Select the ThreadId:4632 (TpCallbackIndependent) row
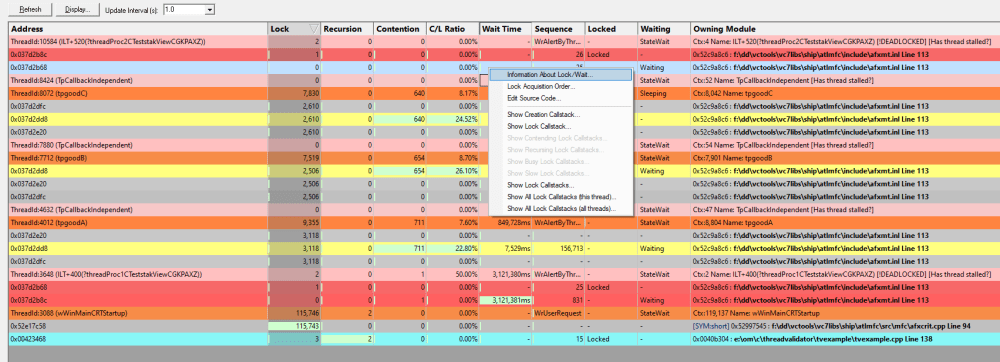The height and width of the screenshot is (362, 1000). pos(504,209)
